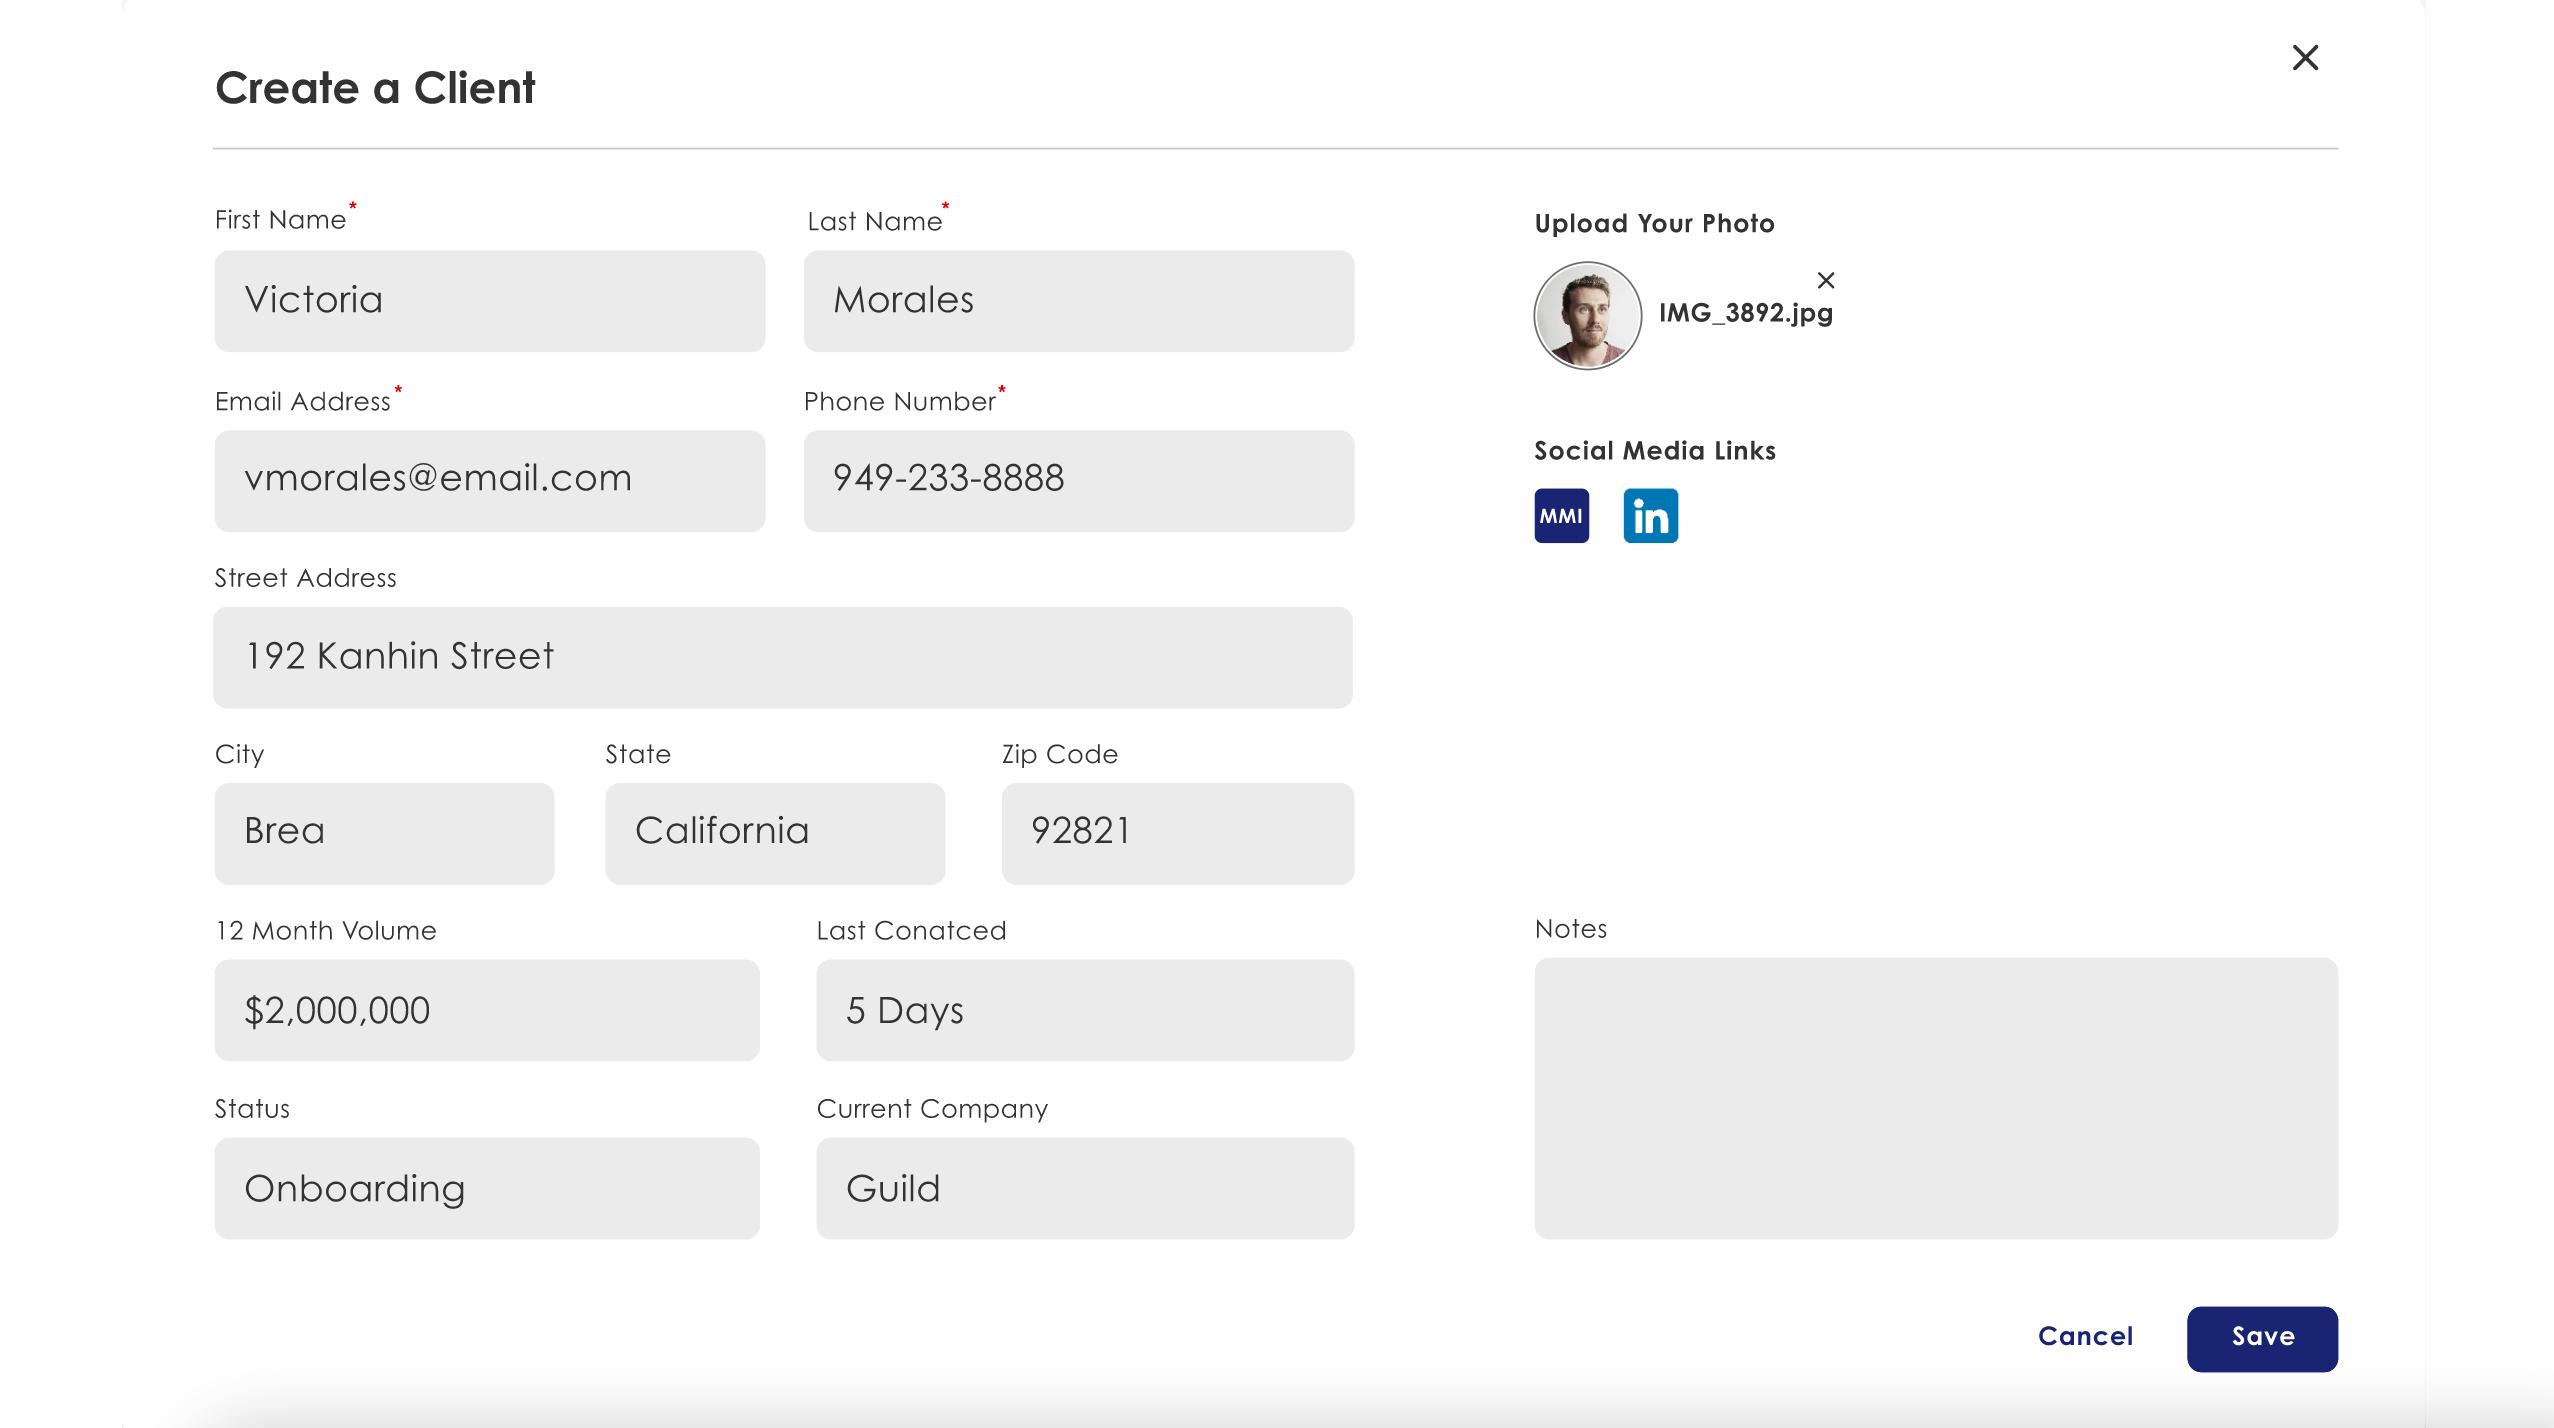Click the Email Address input field
2554x1428 pixels.
coord(490,481)
